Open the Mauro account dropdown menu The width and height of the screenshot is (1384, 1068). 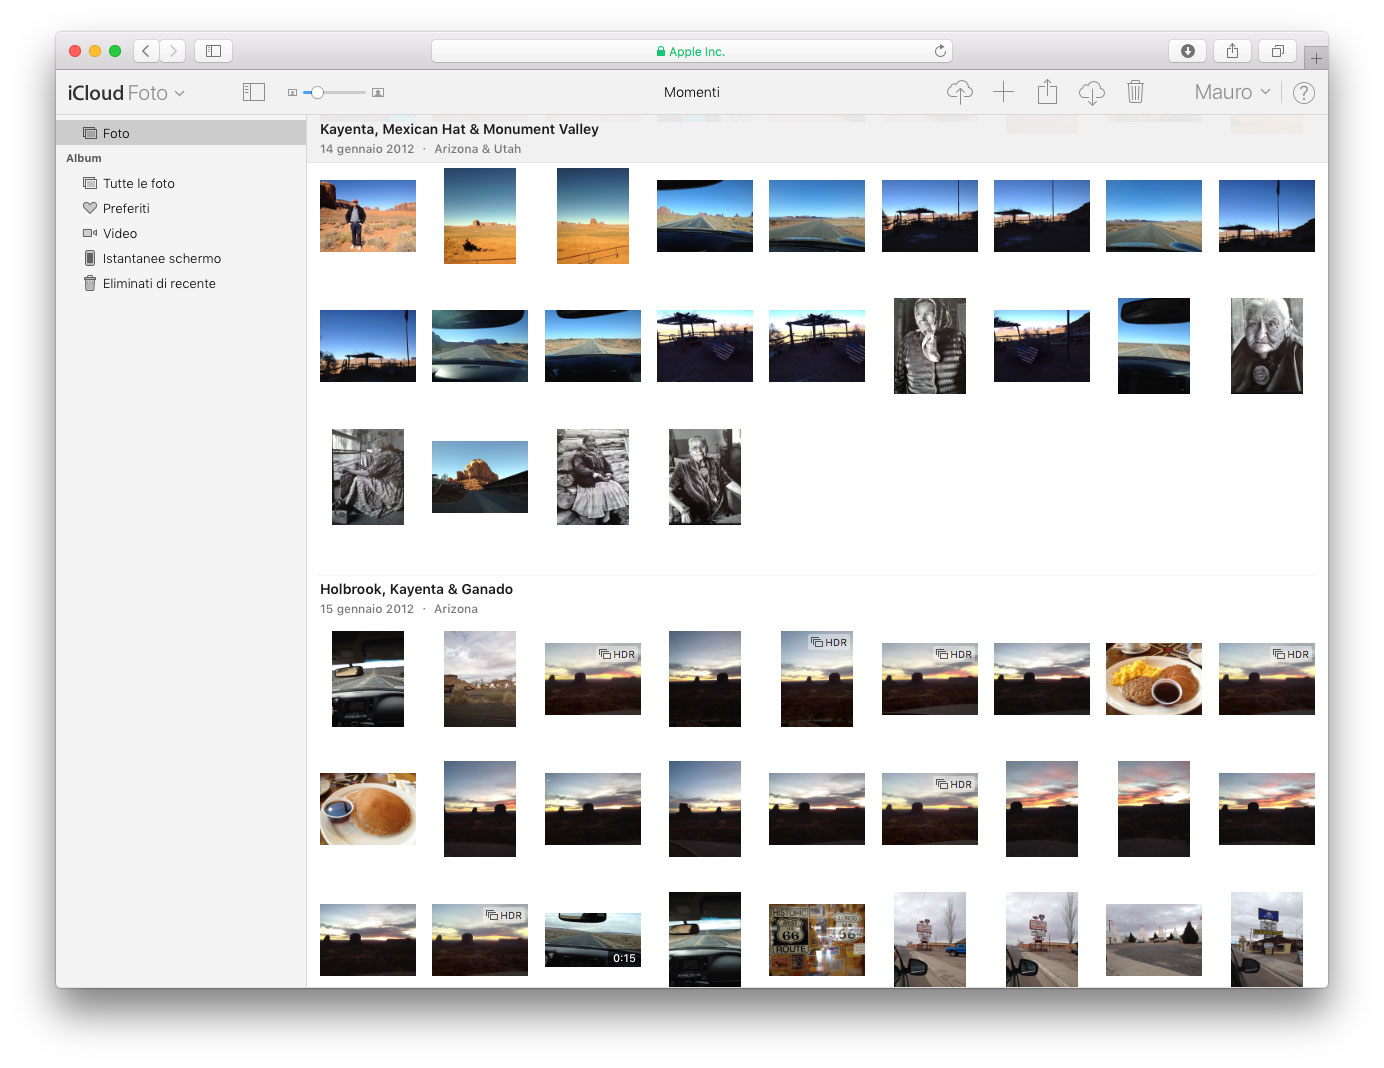(1232, 92)
